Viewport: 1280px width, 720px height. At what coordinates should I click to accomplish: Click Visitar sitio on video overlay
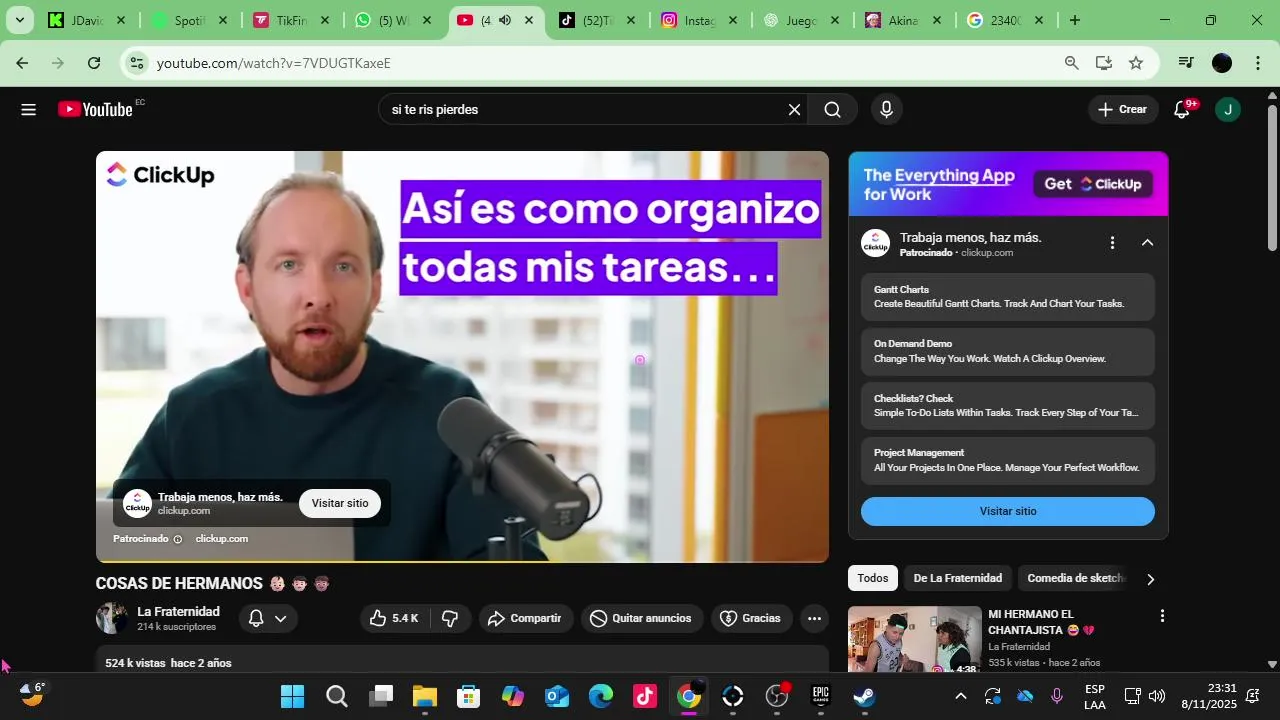point(340,504)
